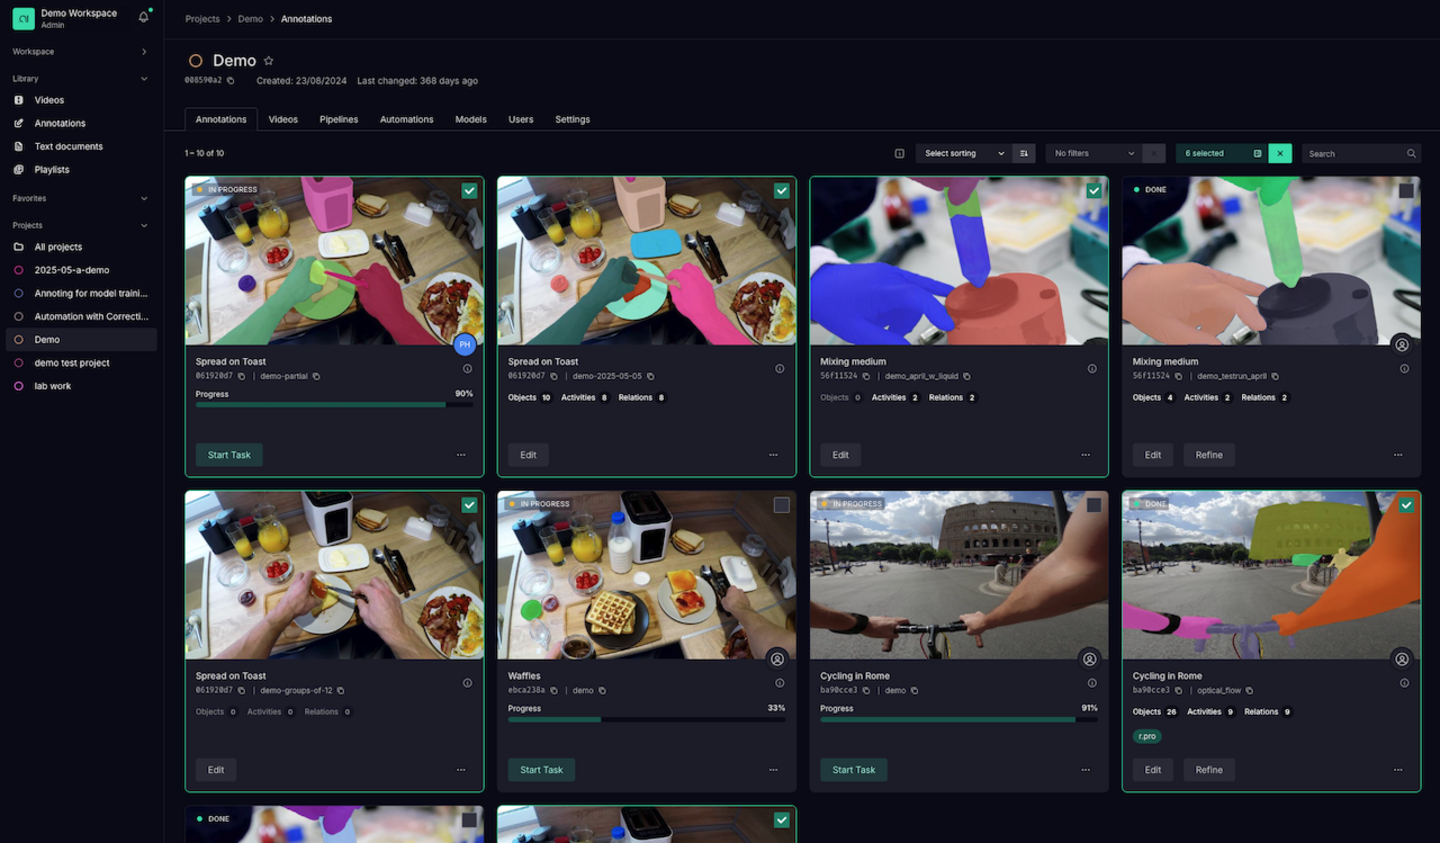Open the No filters dropdown
The width and height of the screenshot is (1440, 843).
click(1094, 153)
